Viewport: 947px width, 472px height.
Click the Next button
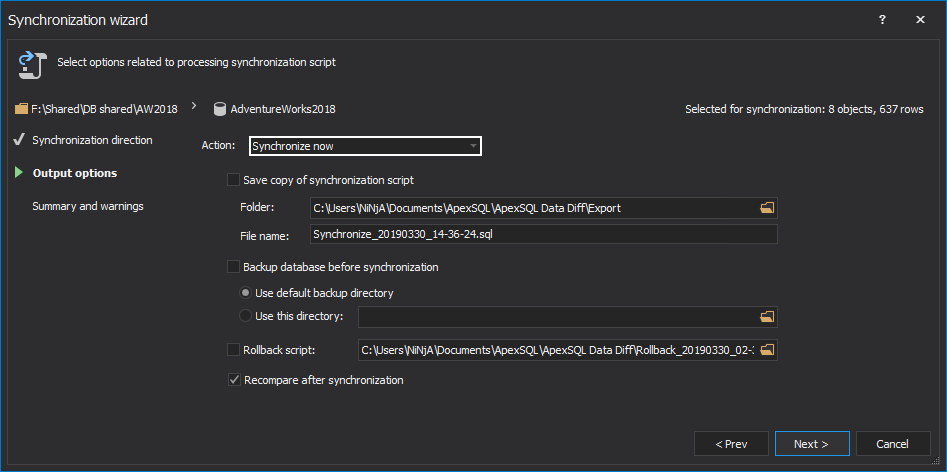pyautogui.click(x=812, y=444)
